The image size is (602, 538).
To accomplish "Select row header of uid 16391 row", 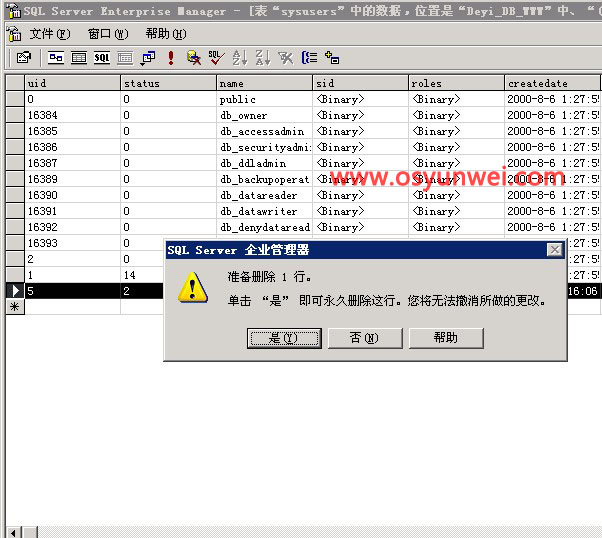I will tap(15, 211).
